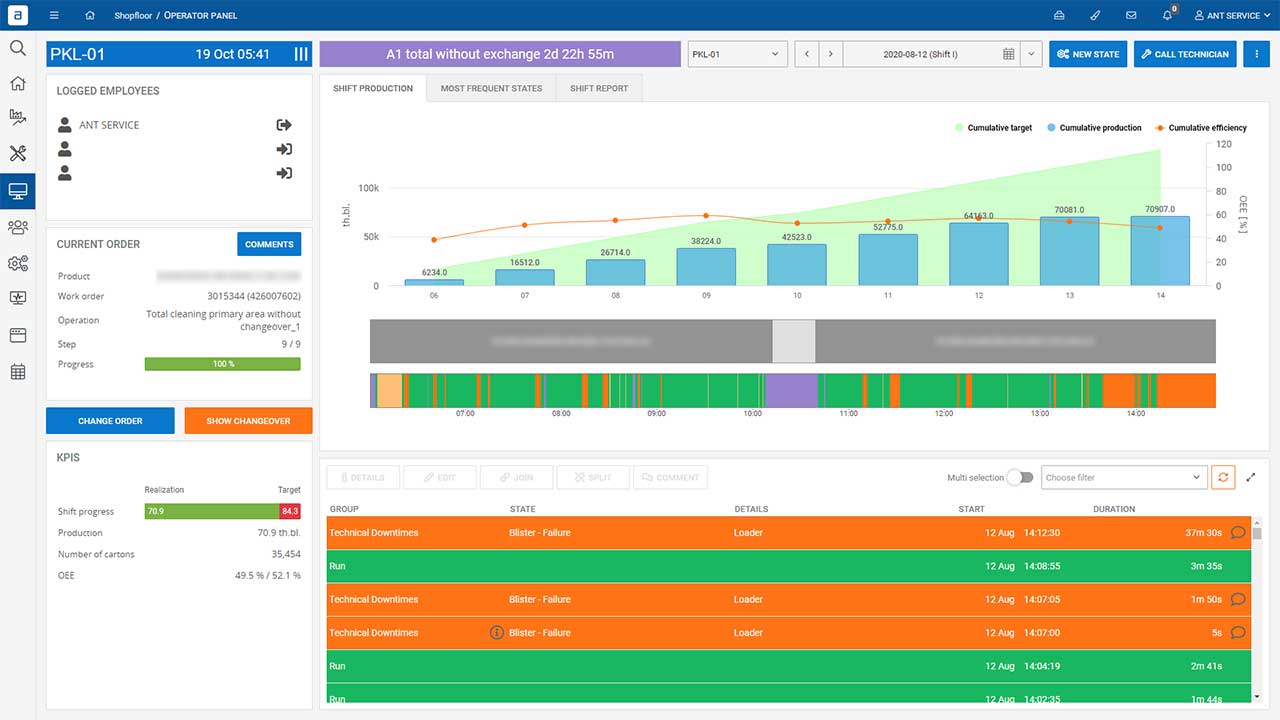
Task: Open the calendar date picker icon
Action: click(1009, 54)
